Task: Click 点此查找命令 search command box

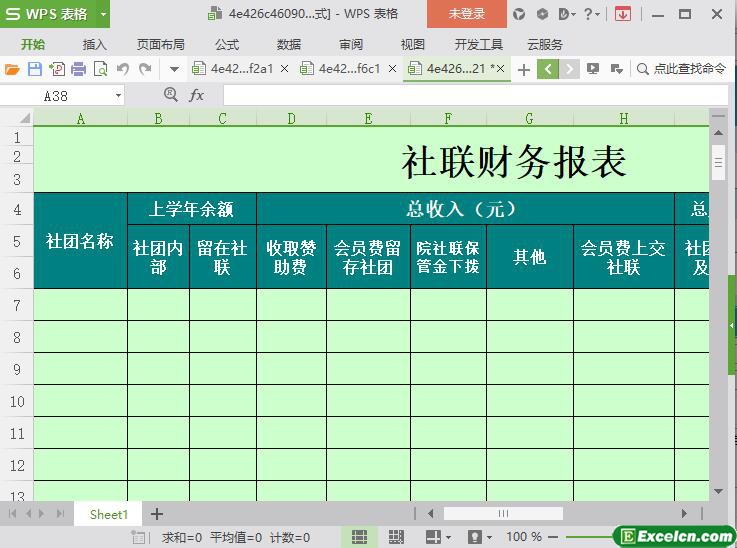Action: 682,69
